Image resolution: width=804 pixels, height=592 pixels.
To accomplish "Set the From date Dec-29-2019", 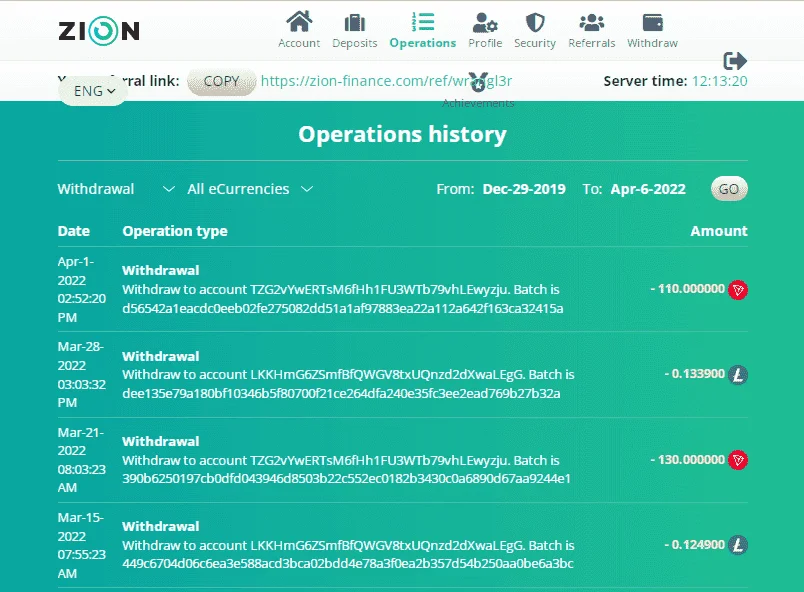I will click(x=524, y=189).
